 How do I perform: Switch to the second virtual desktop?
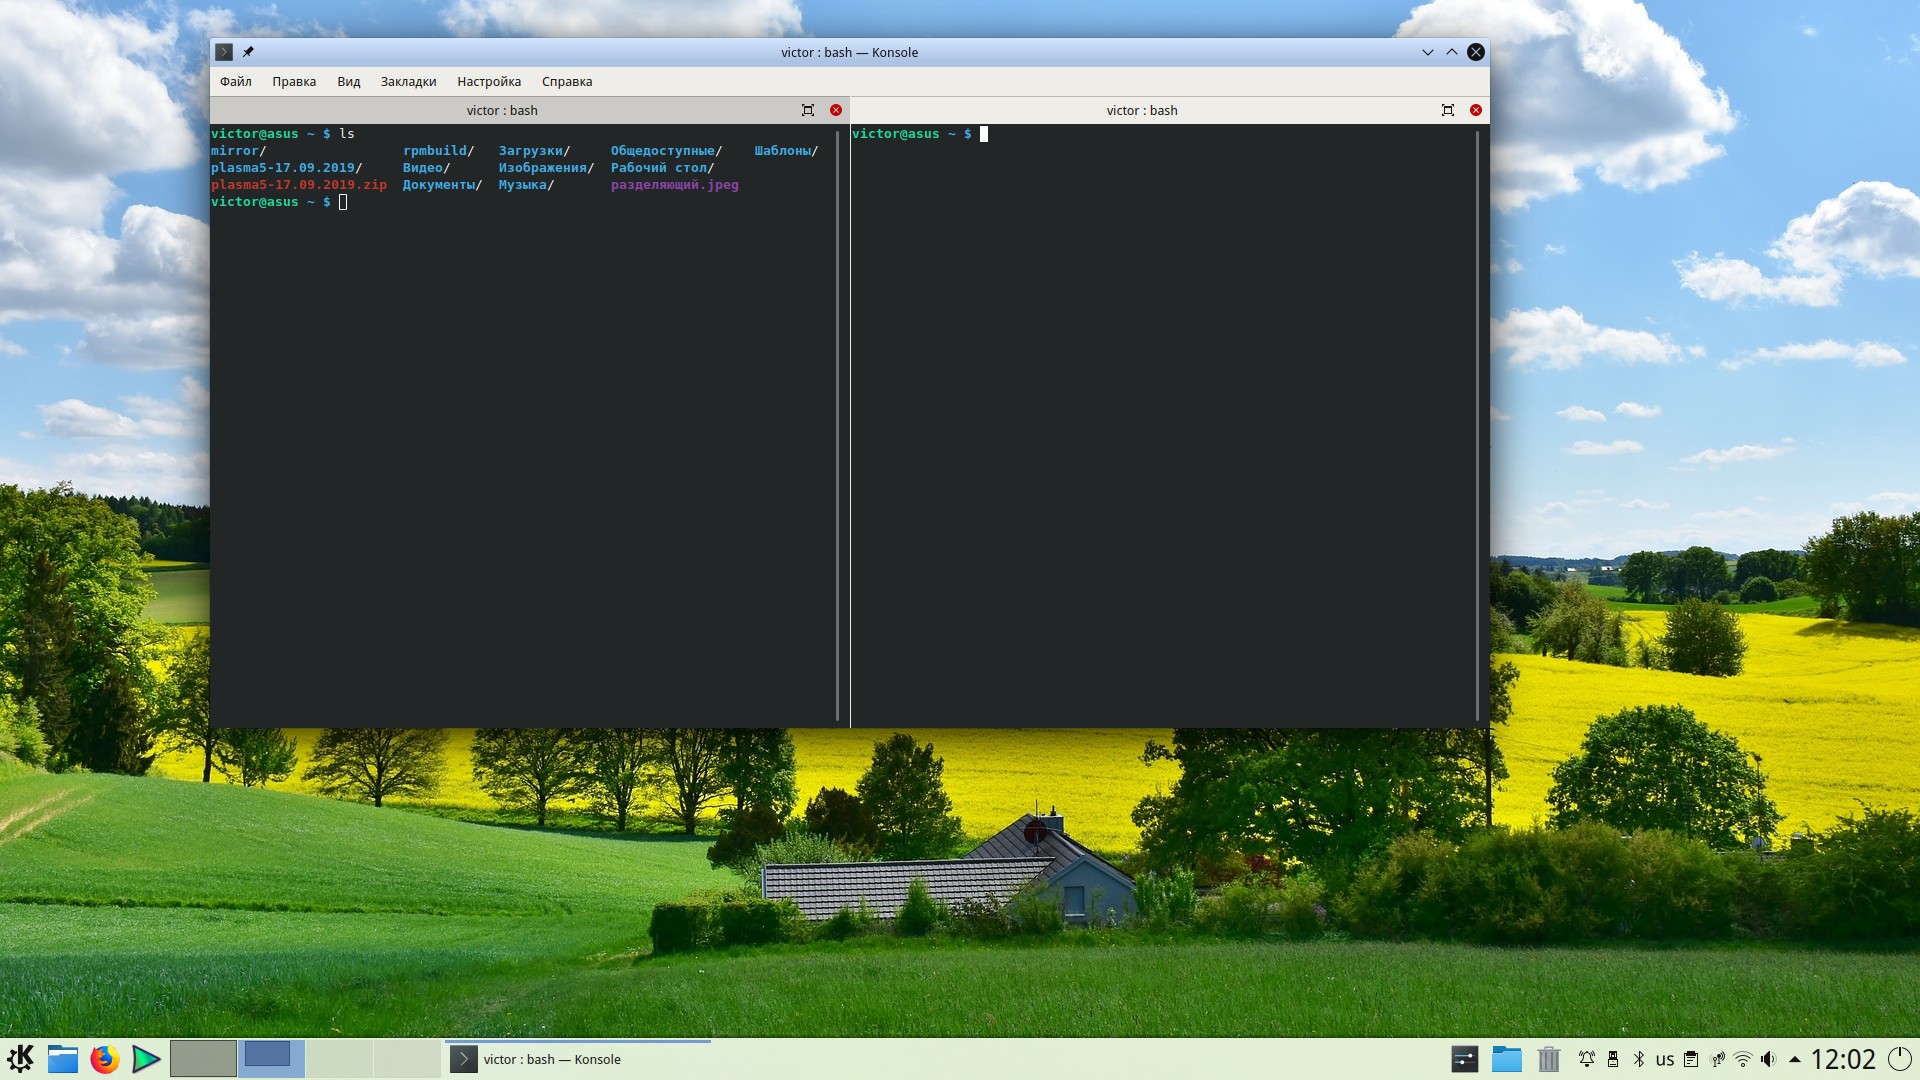[270, 1058]
